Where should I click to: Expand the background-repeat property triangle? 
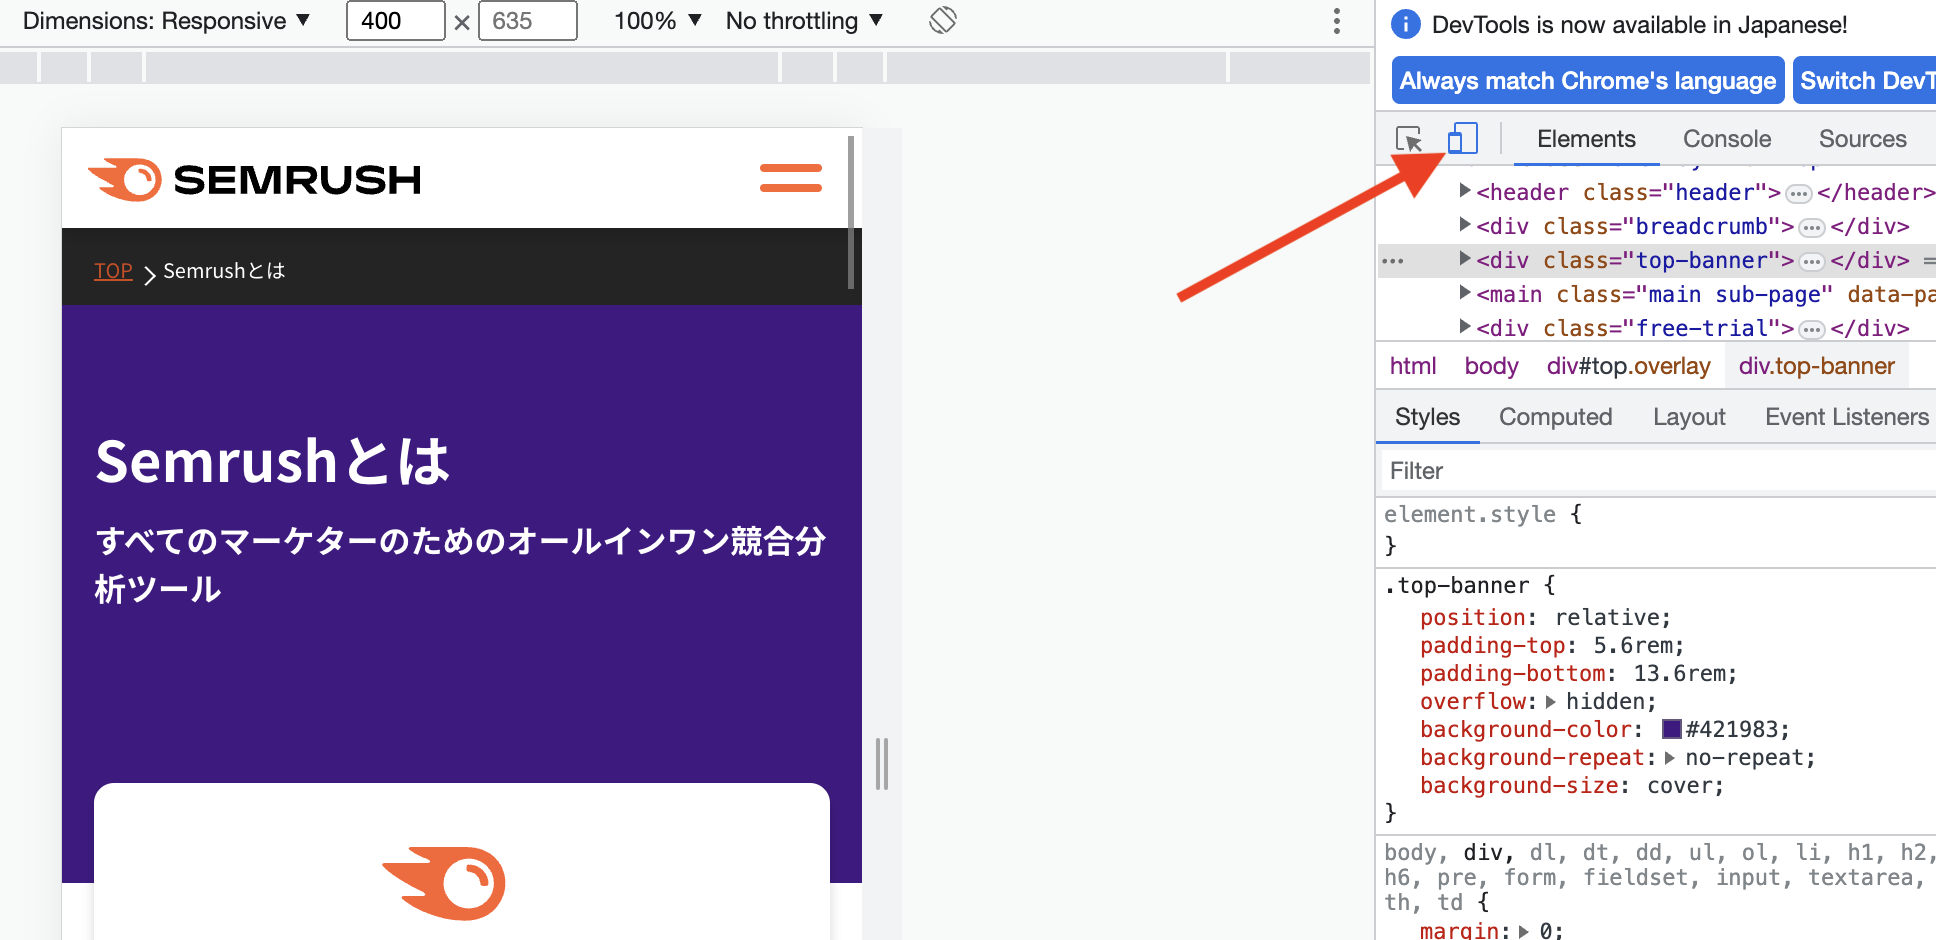pyautogui.click(x=1669, y=758)
